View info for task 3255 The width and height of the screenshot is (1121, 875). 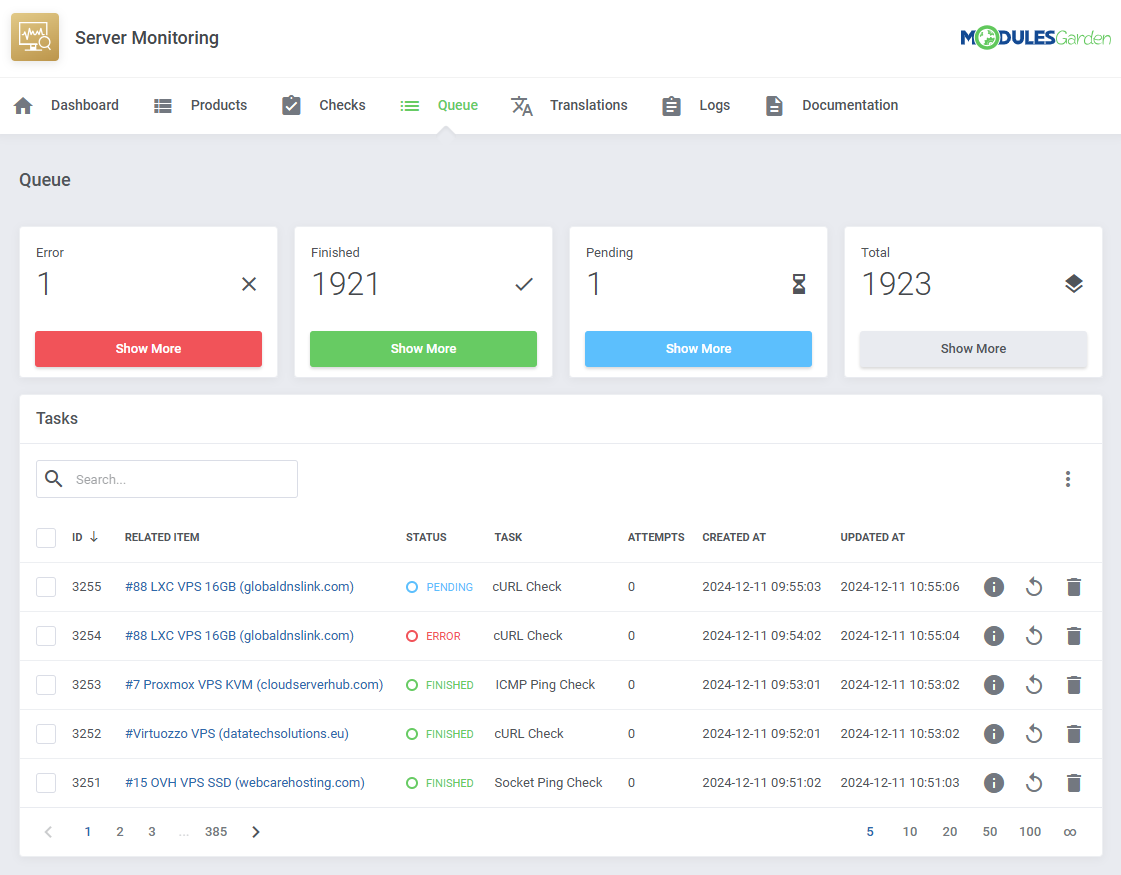point(994,587)
